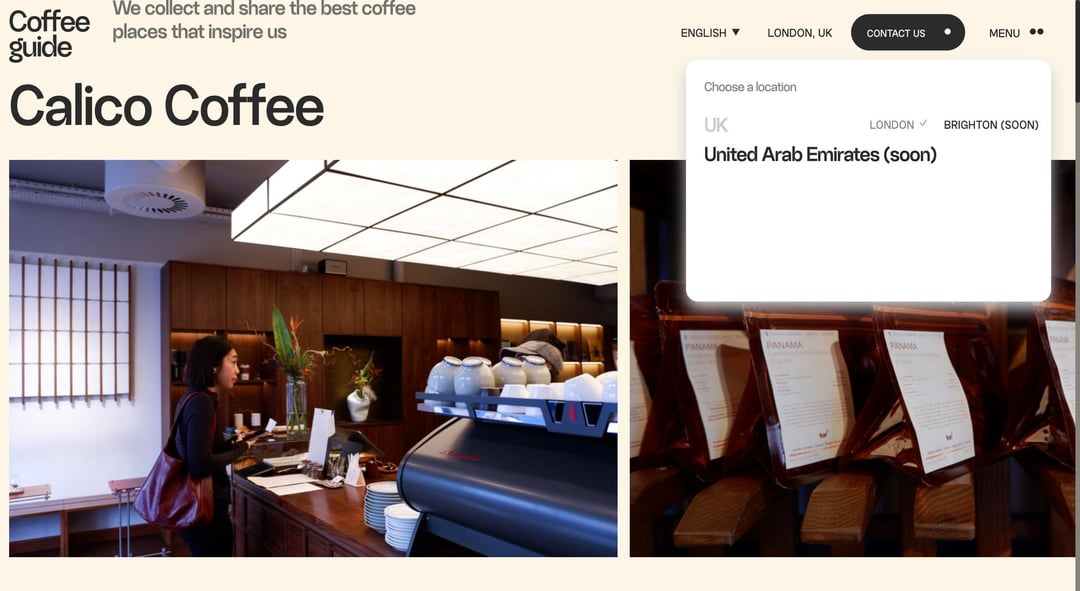Click the Calico Coffee heading
Viewport: 1080px width, 591px height.
(x=167, y=105)
